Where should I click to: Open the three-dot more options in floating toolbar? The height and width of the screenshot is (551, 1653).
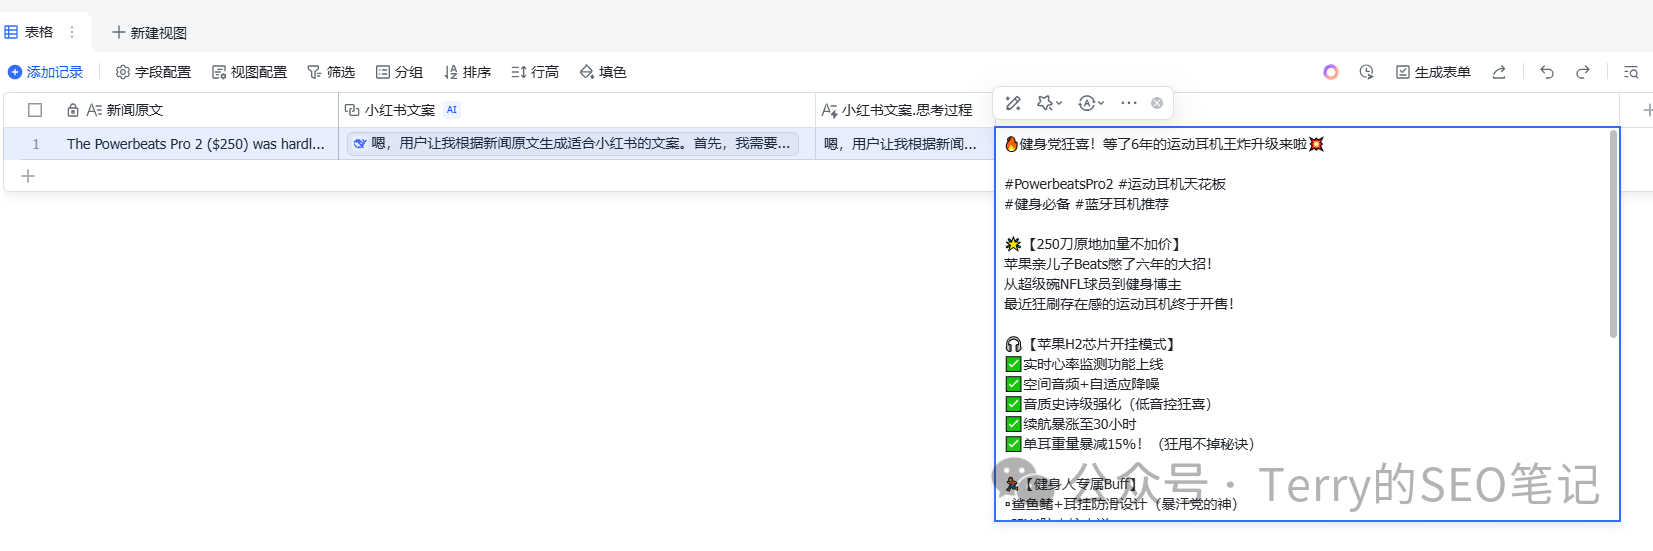[x=1129, y=103]
